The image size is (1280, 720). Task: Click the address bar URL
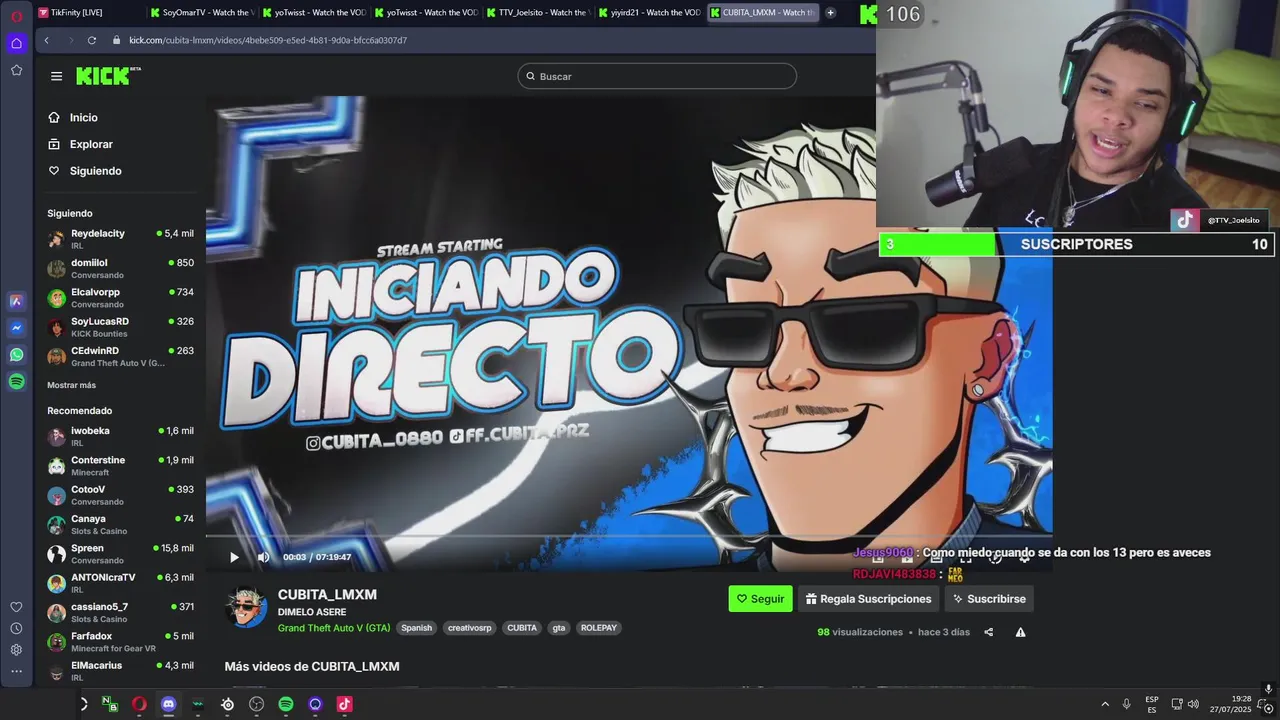pyautogui.click(x=268, y=40)
